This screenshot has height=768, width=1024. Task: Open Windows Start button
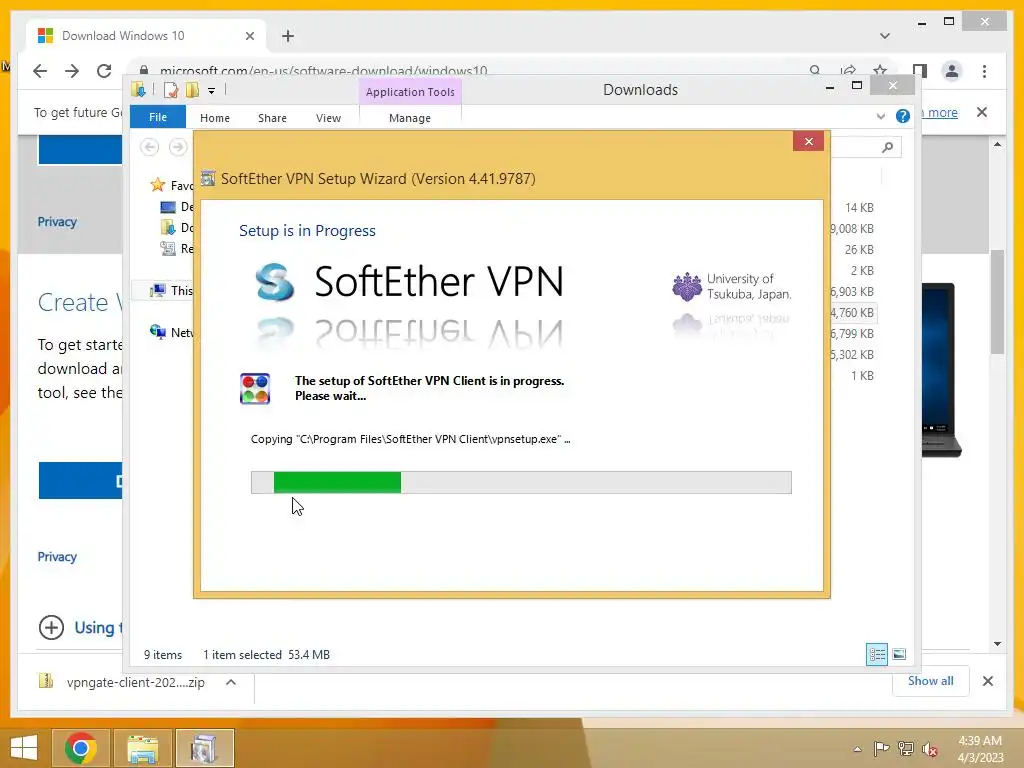coord(24,748)
